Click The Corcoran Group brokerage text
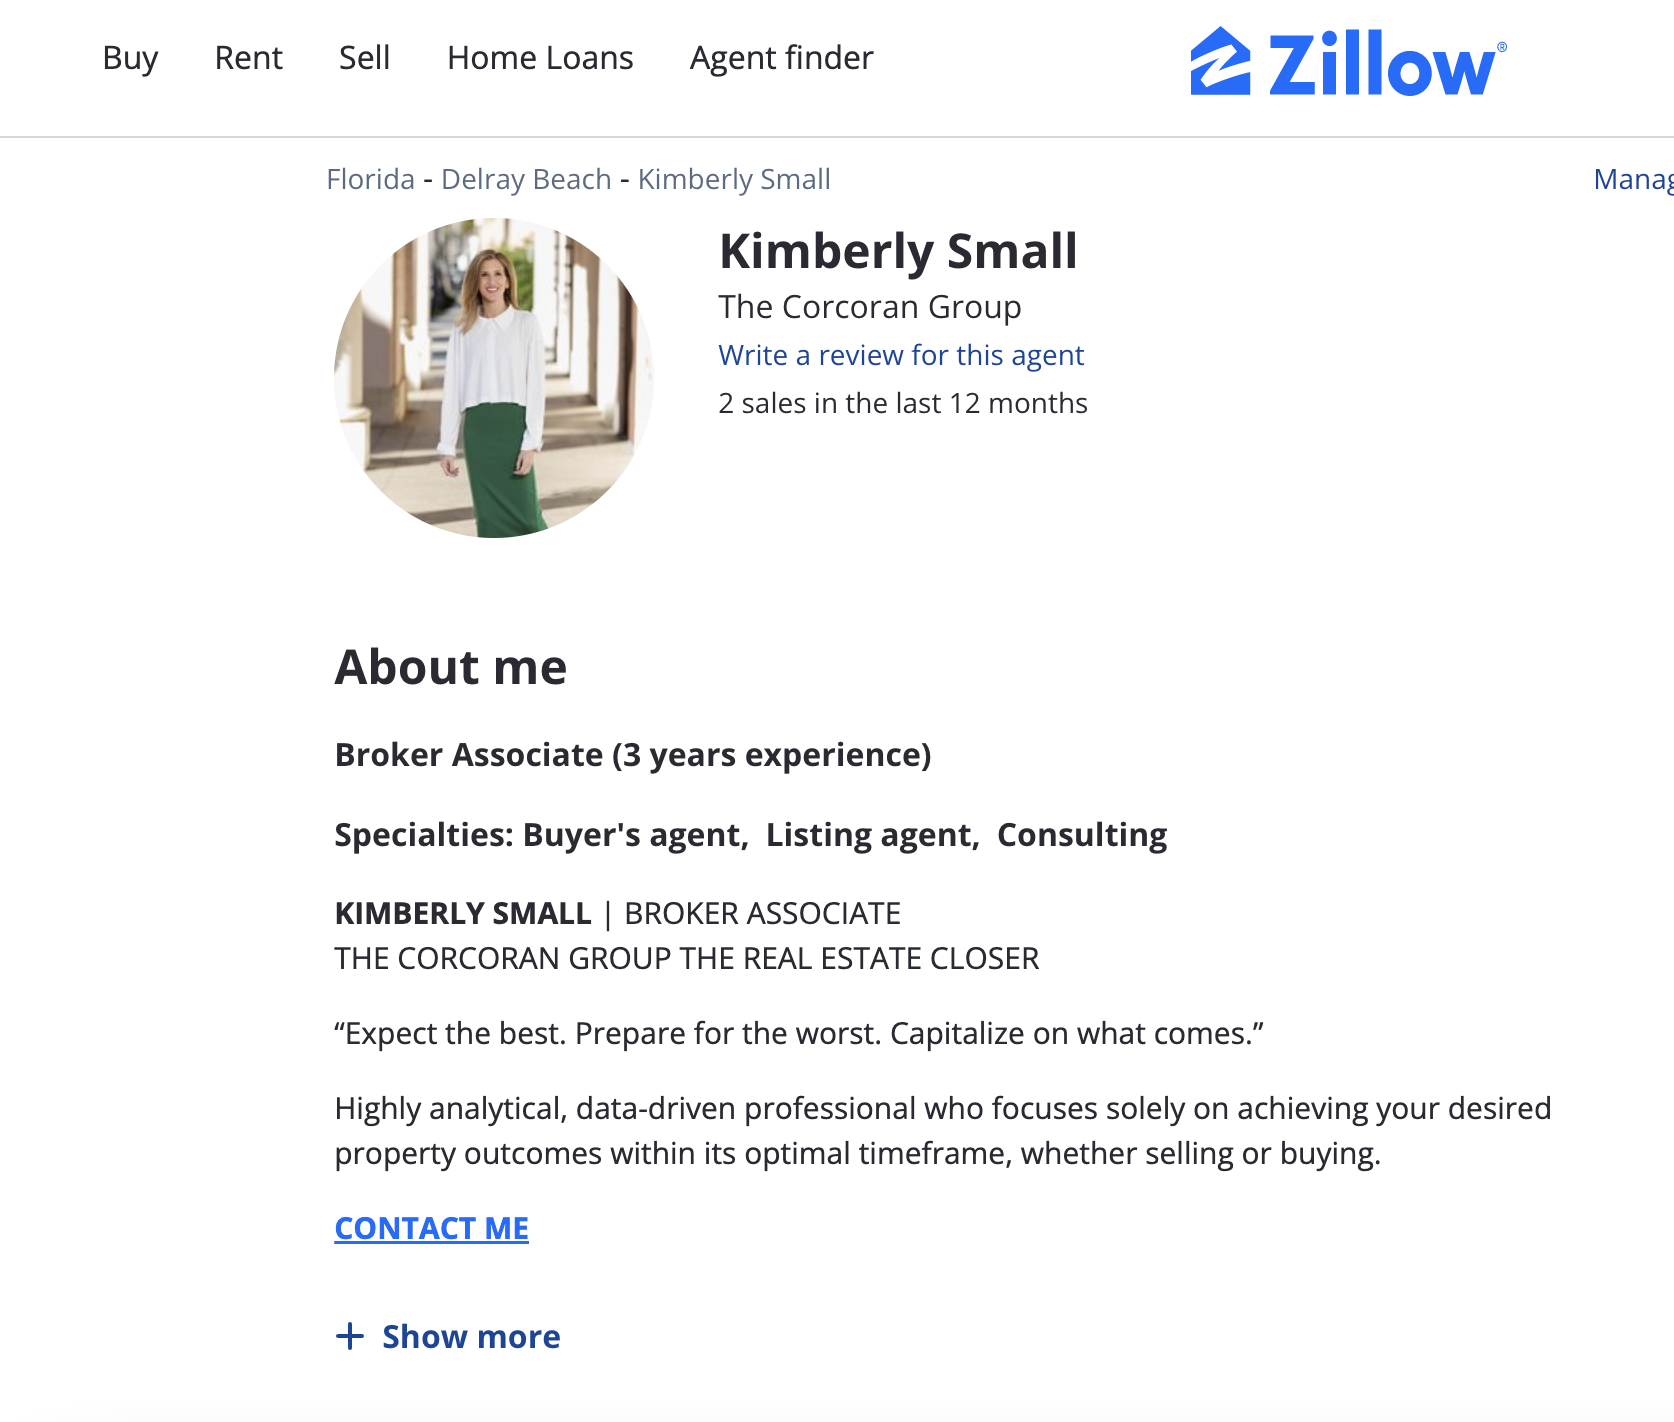1674x1422 pixels. coord(869,307)
